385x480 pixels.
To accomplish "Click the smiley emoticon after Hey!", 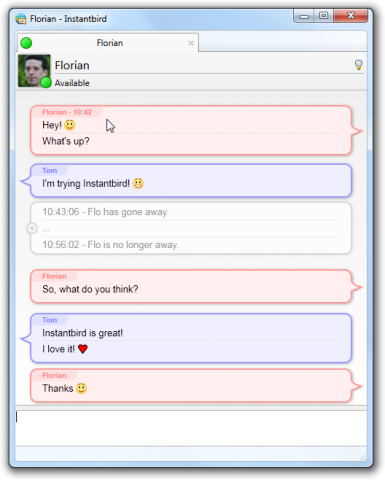I will tap(70, 125).
